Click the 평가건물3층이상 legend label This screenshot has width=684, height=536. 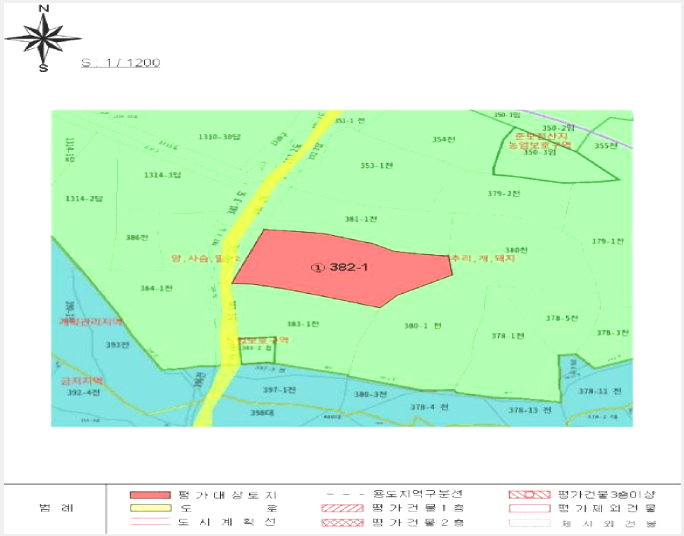point(607,495)
